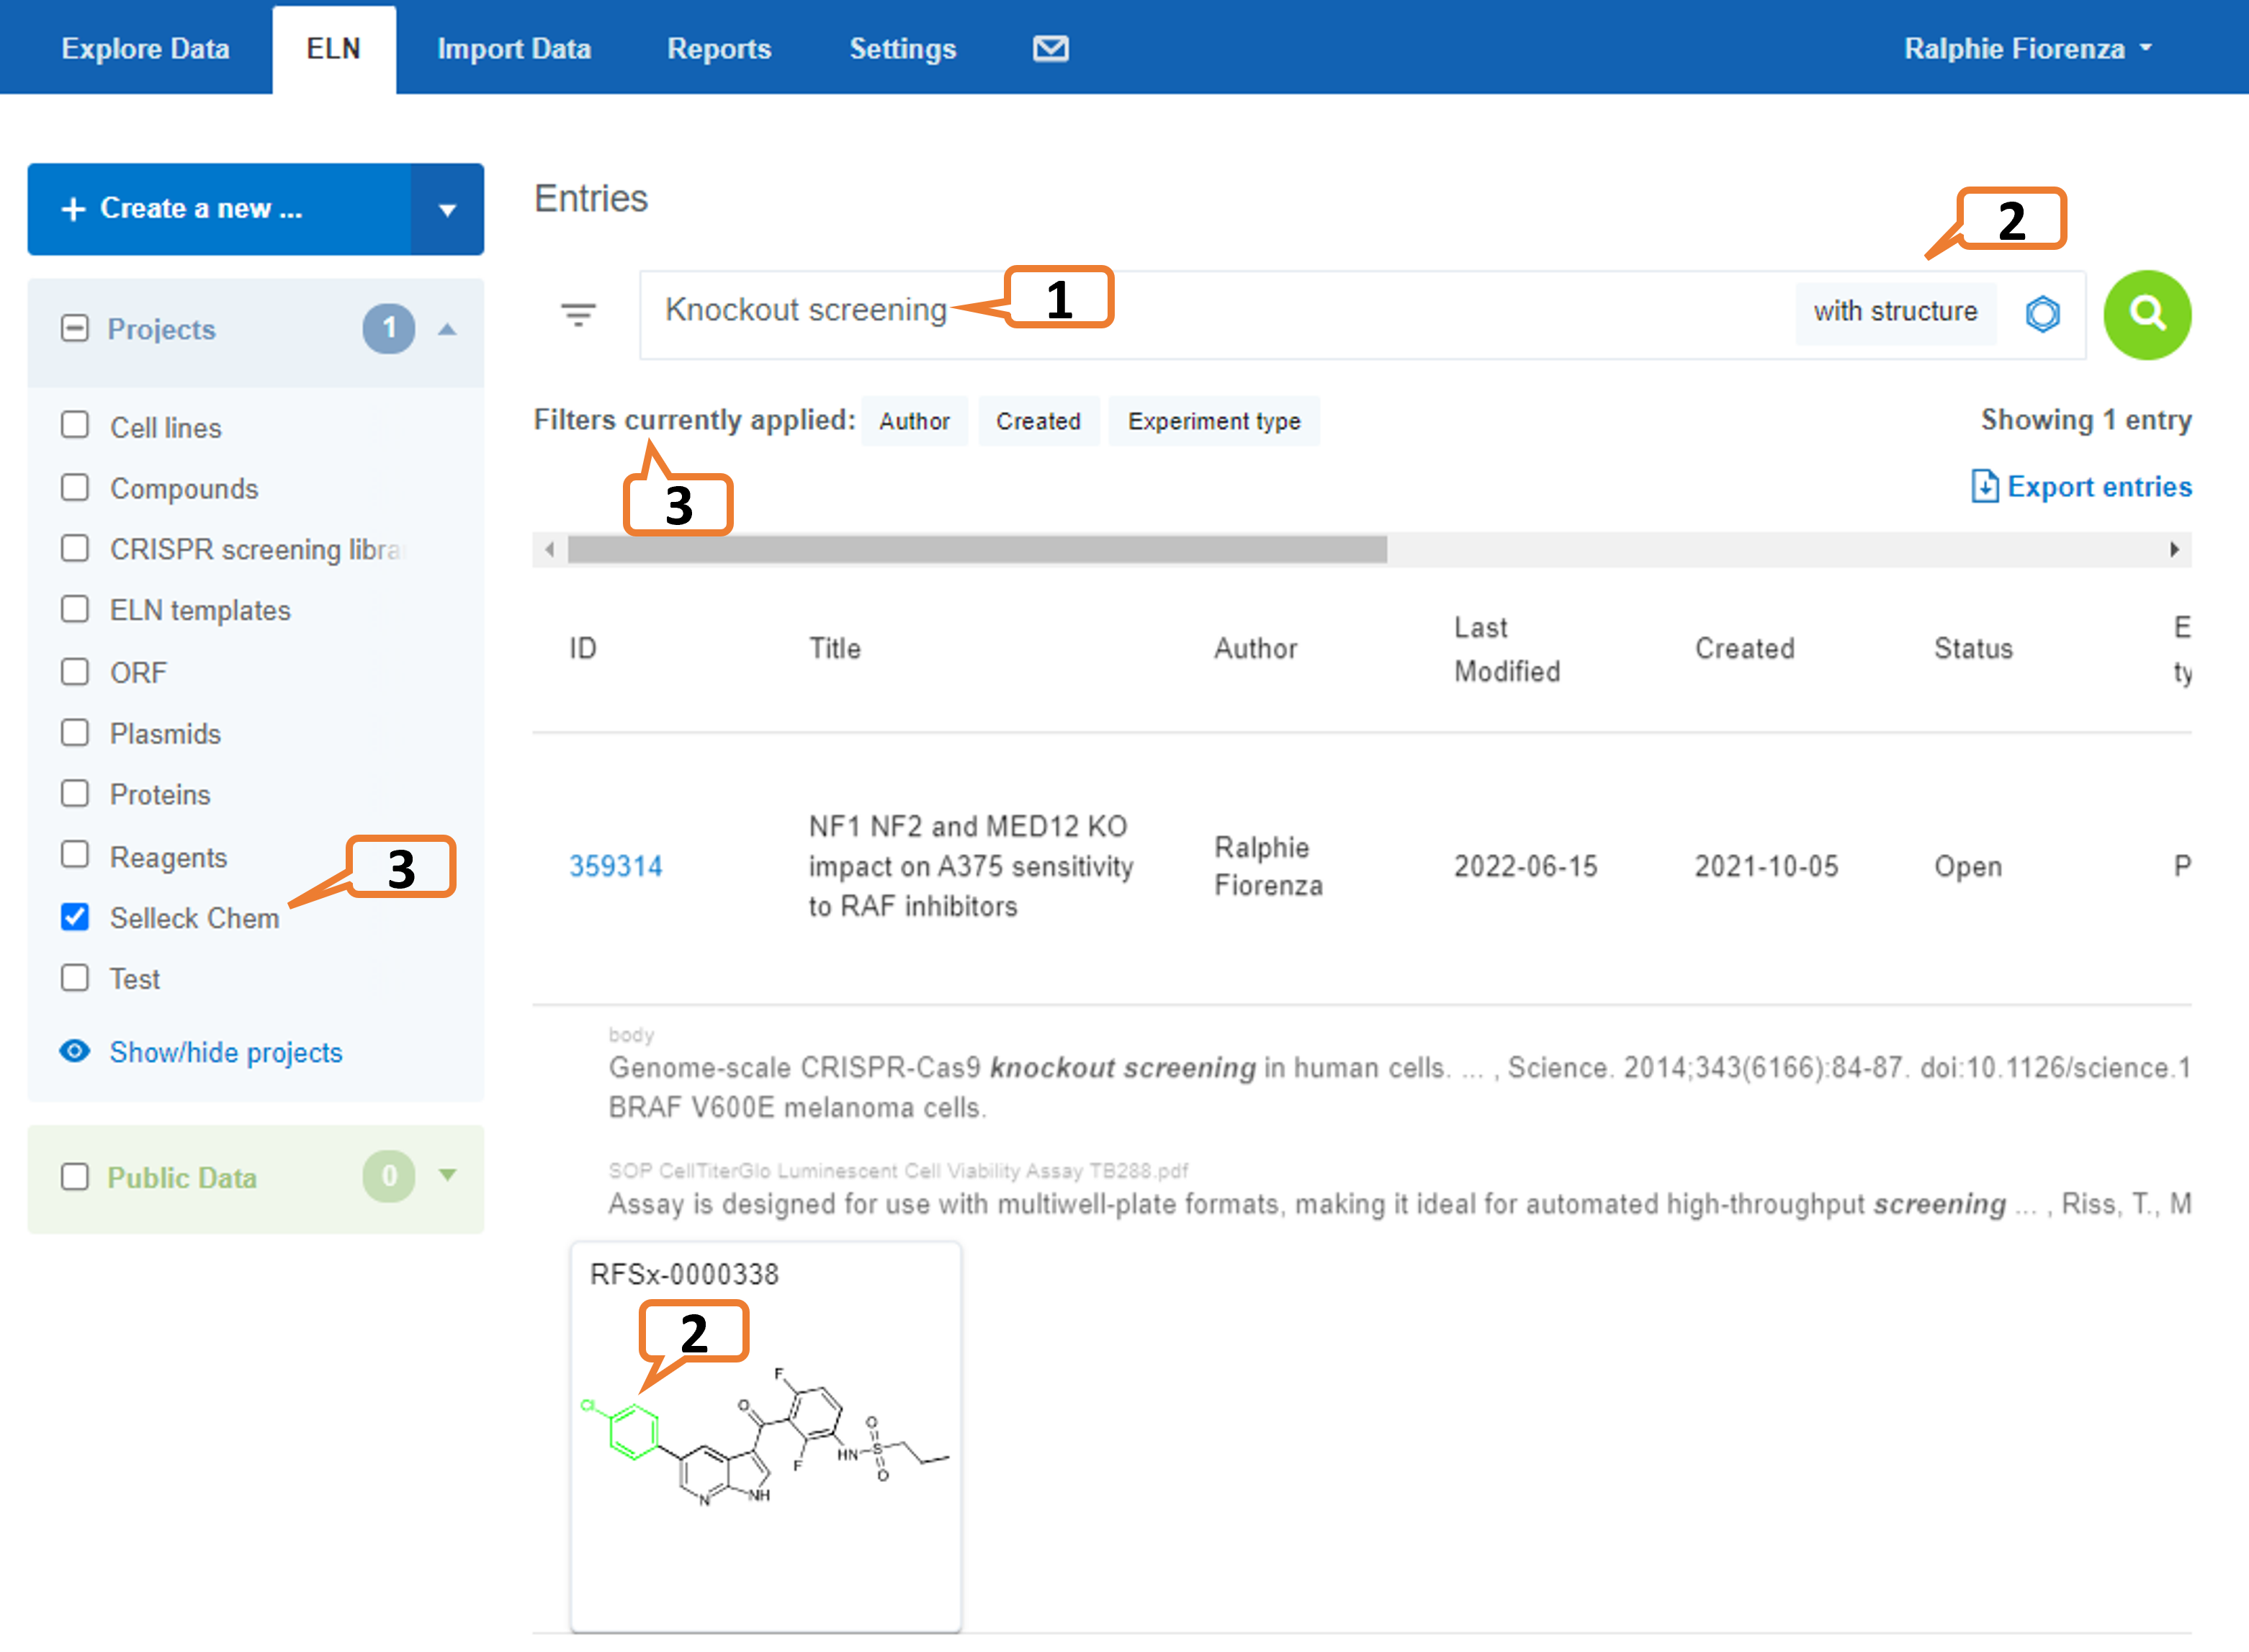Toggle the Projects select-all checkbox

click(x=75, y=328)
